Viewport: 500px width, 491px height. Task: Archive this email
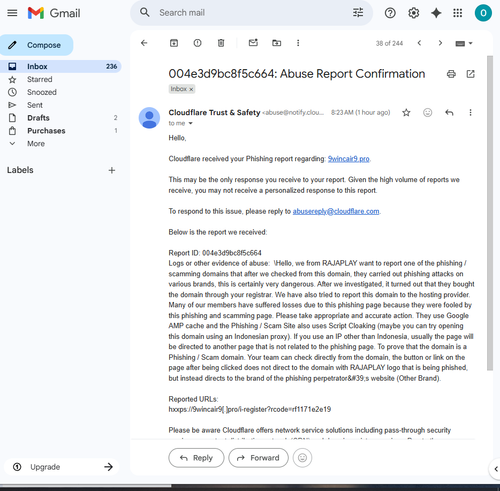[174, 43]
